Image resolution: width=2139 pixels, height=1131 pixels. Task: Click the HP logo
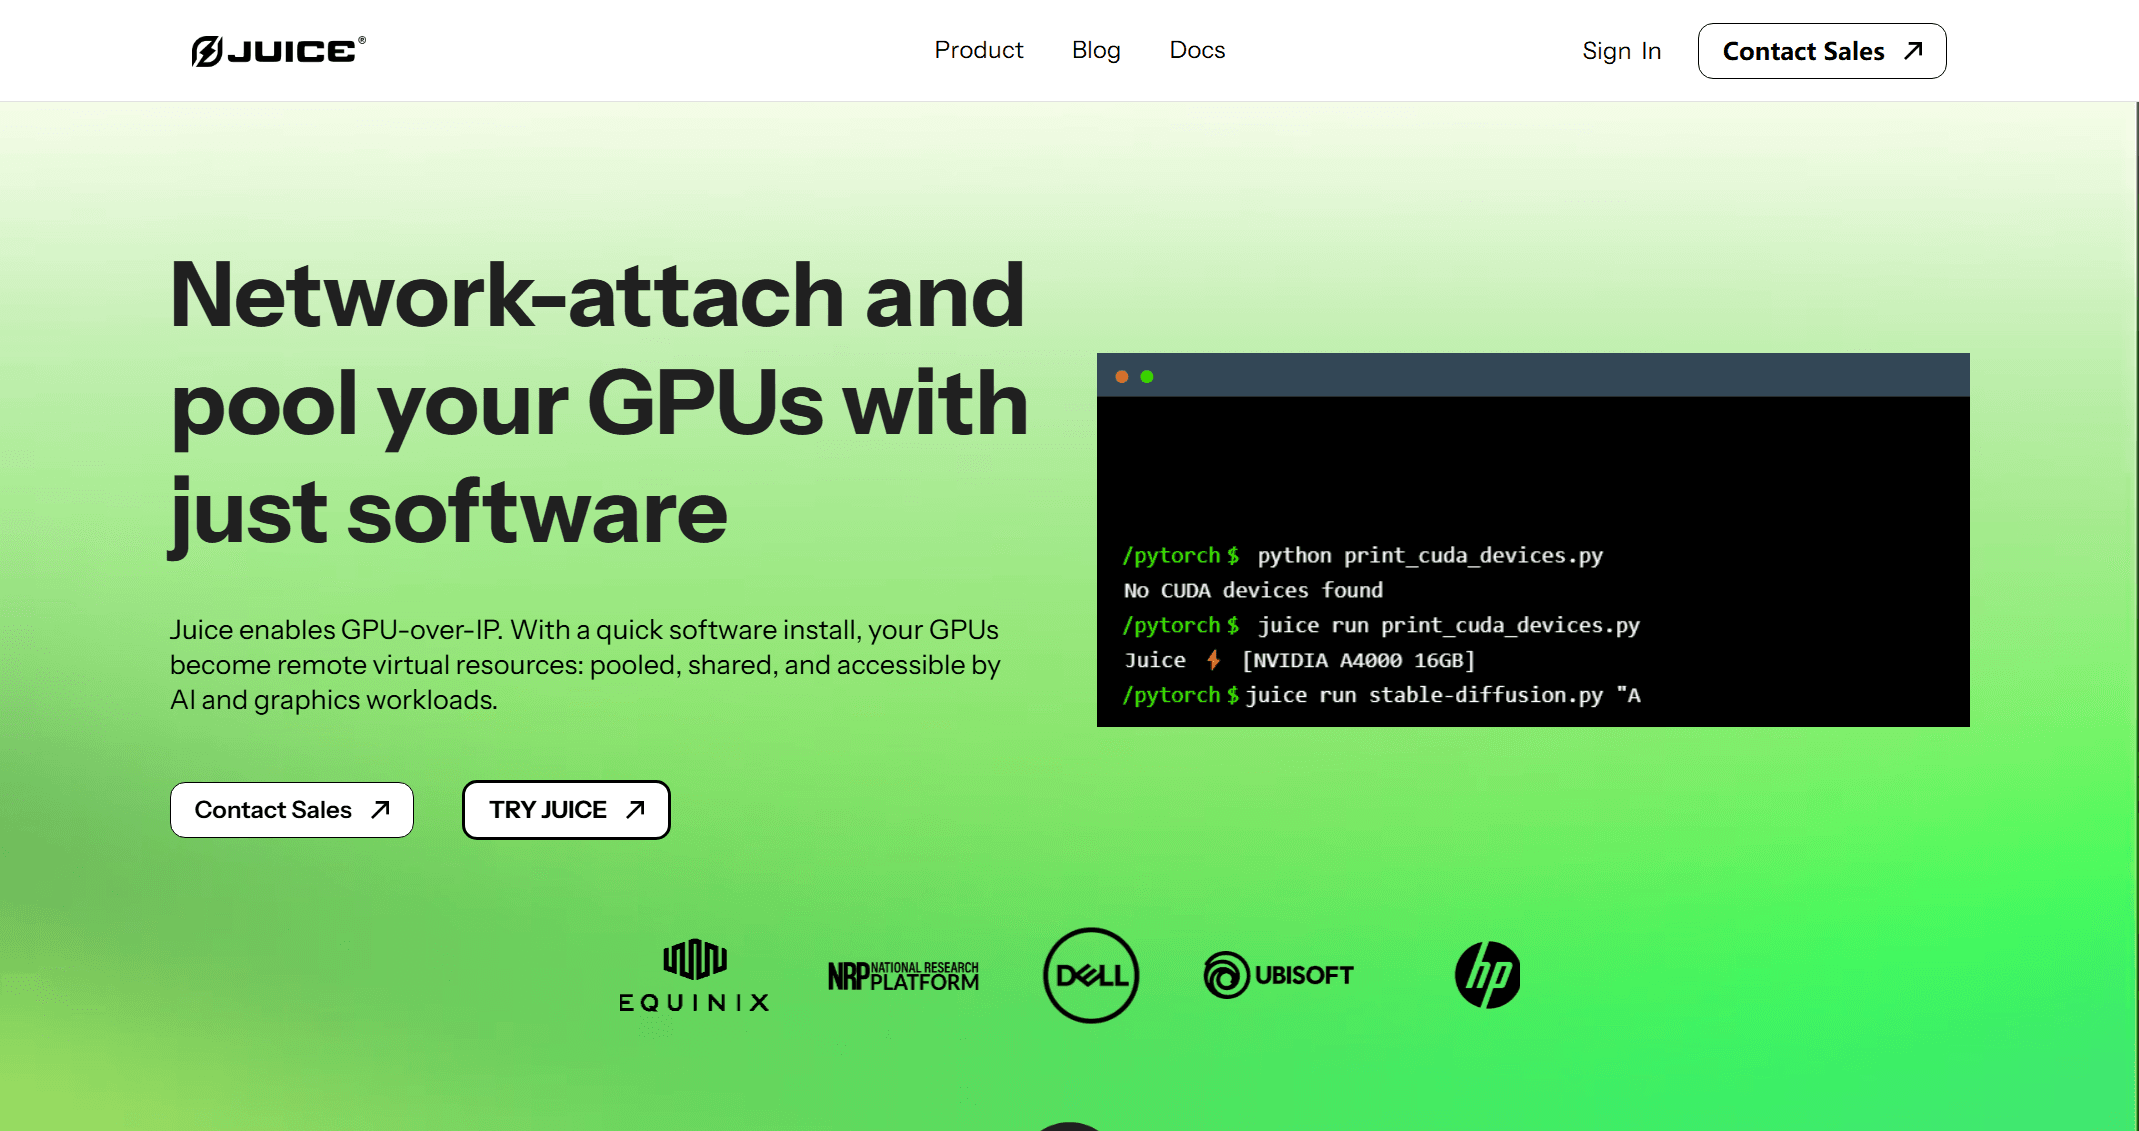[1487, 975]
